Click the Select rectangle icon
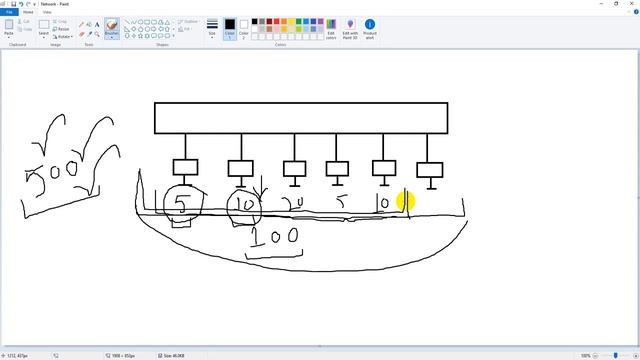 pyautogui.click(x=44, y=24)
